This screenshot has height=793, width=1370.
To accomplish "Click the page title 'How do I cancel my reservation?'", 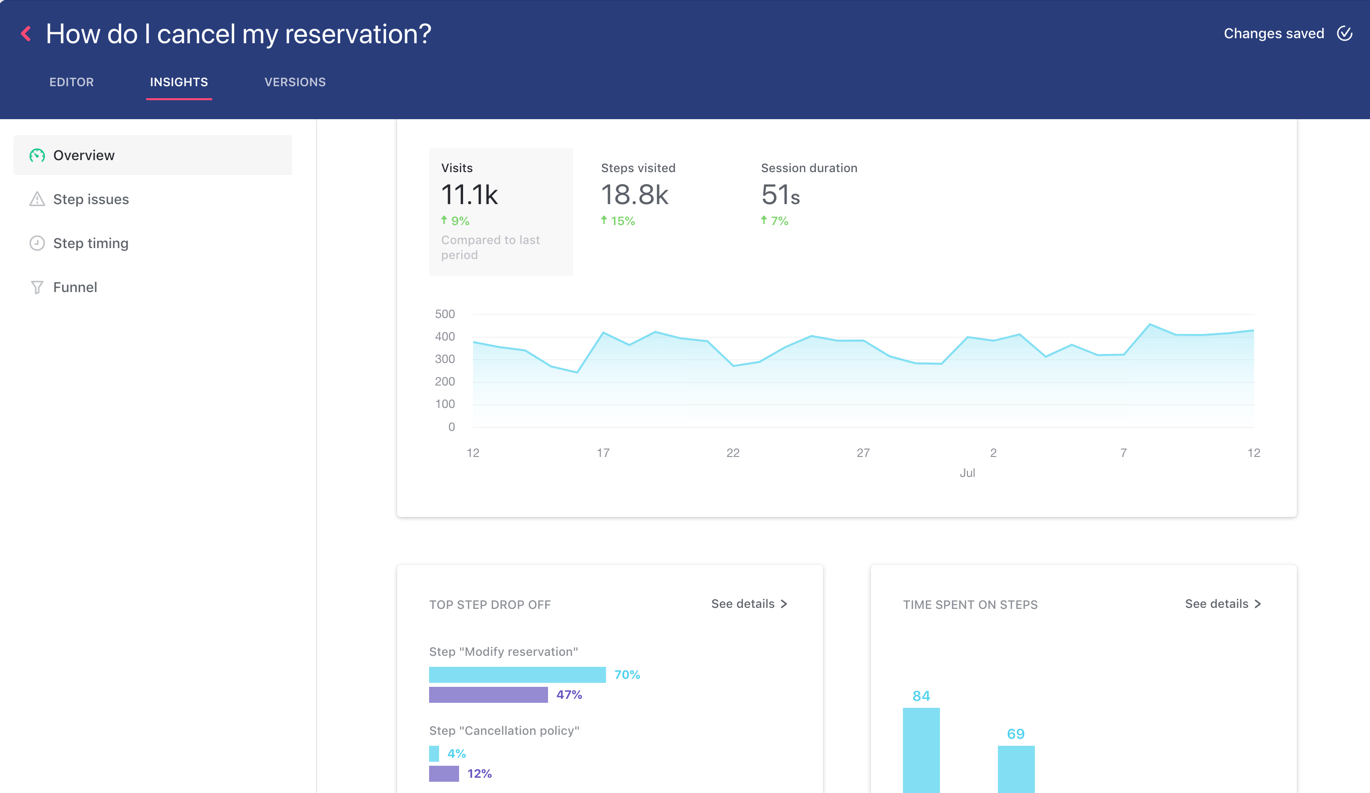I will click(x=239, y=34).
